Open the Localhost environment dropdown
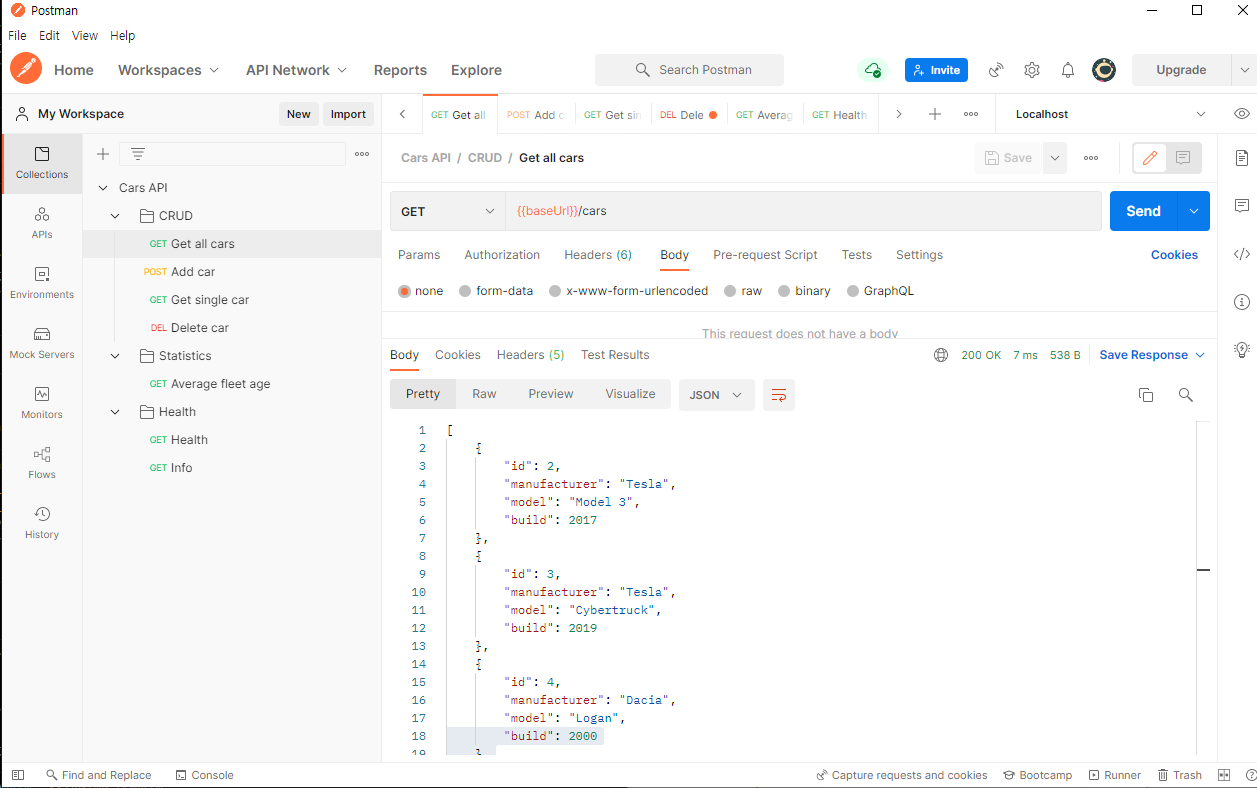The height and width of the screenshot is (788, 1257). [1112, 114]
